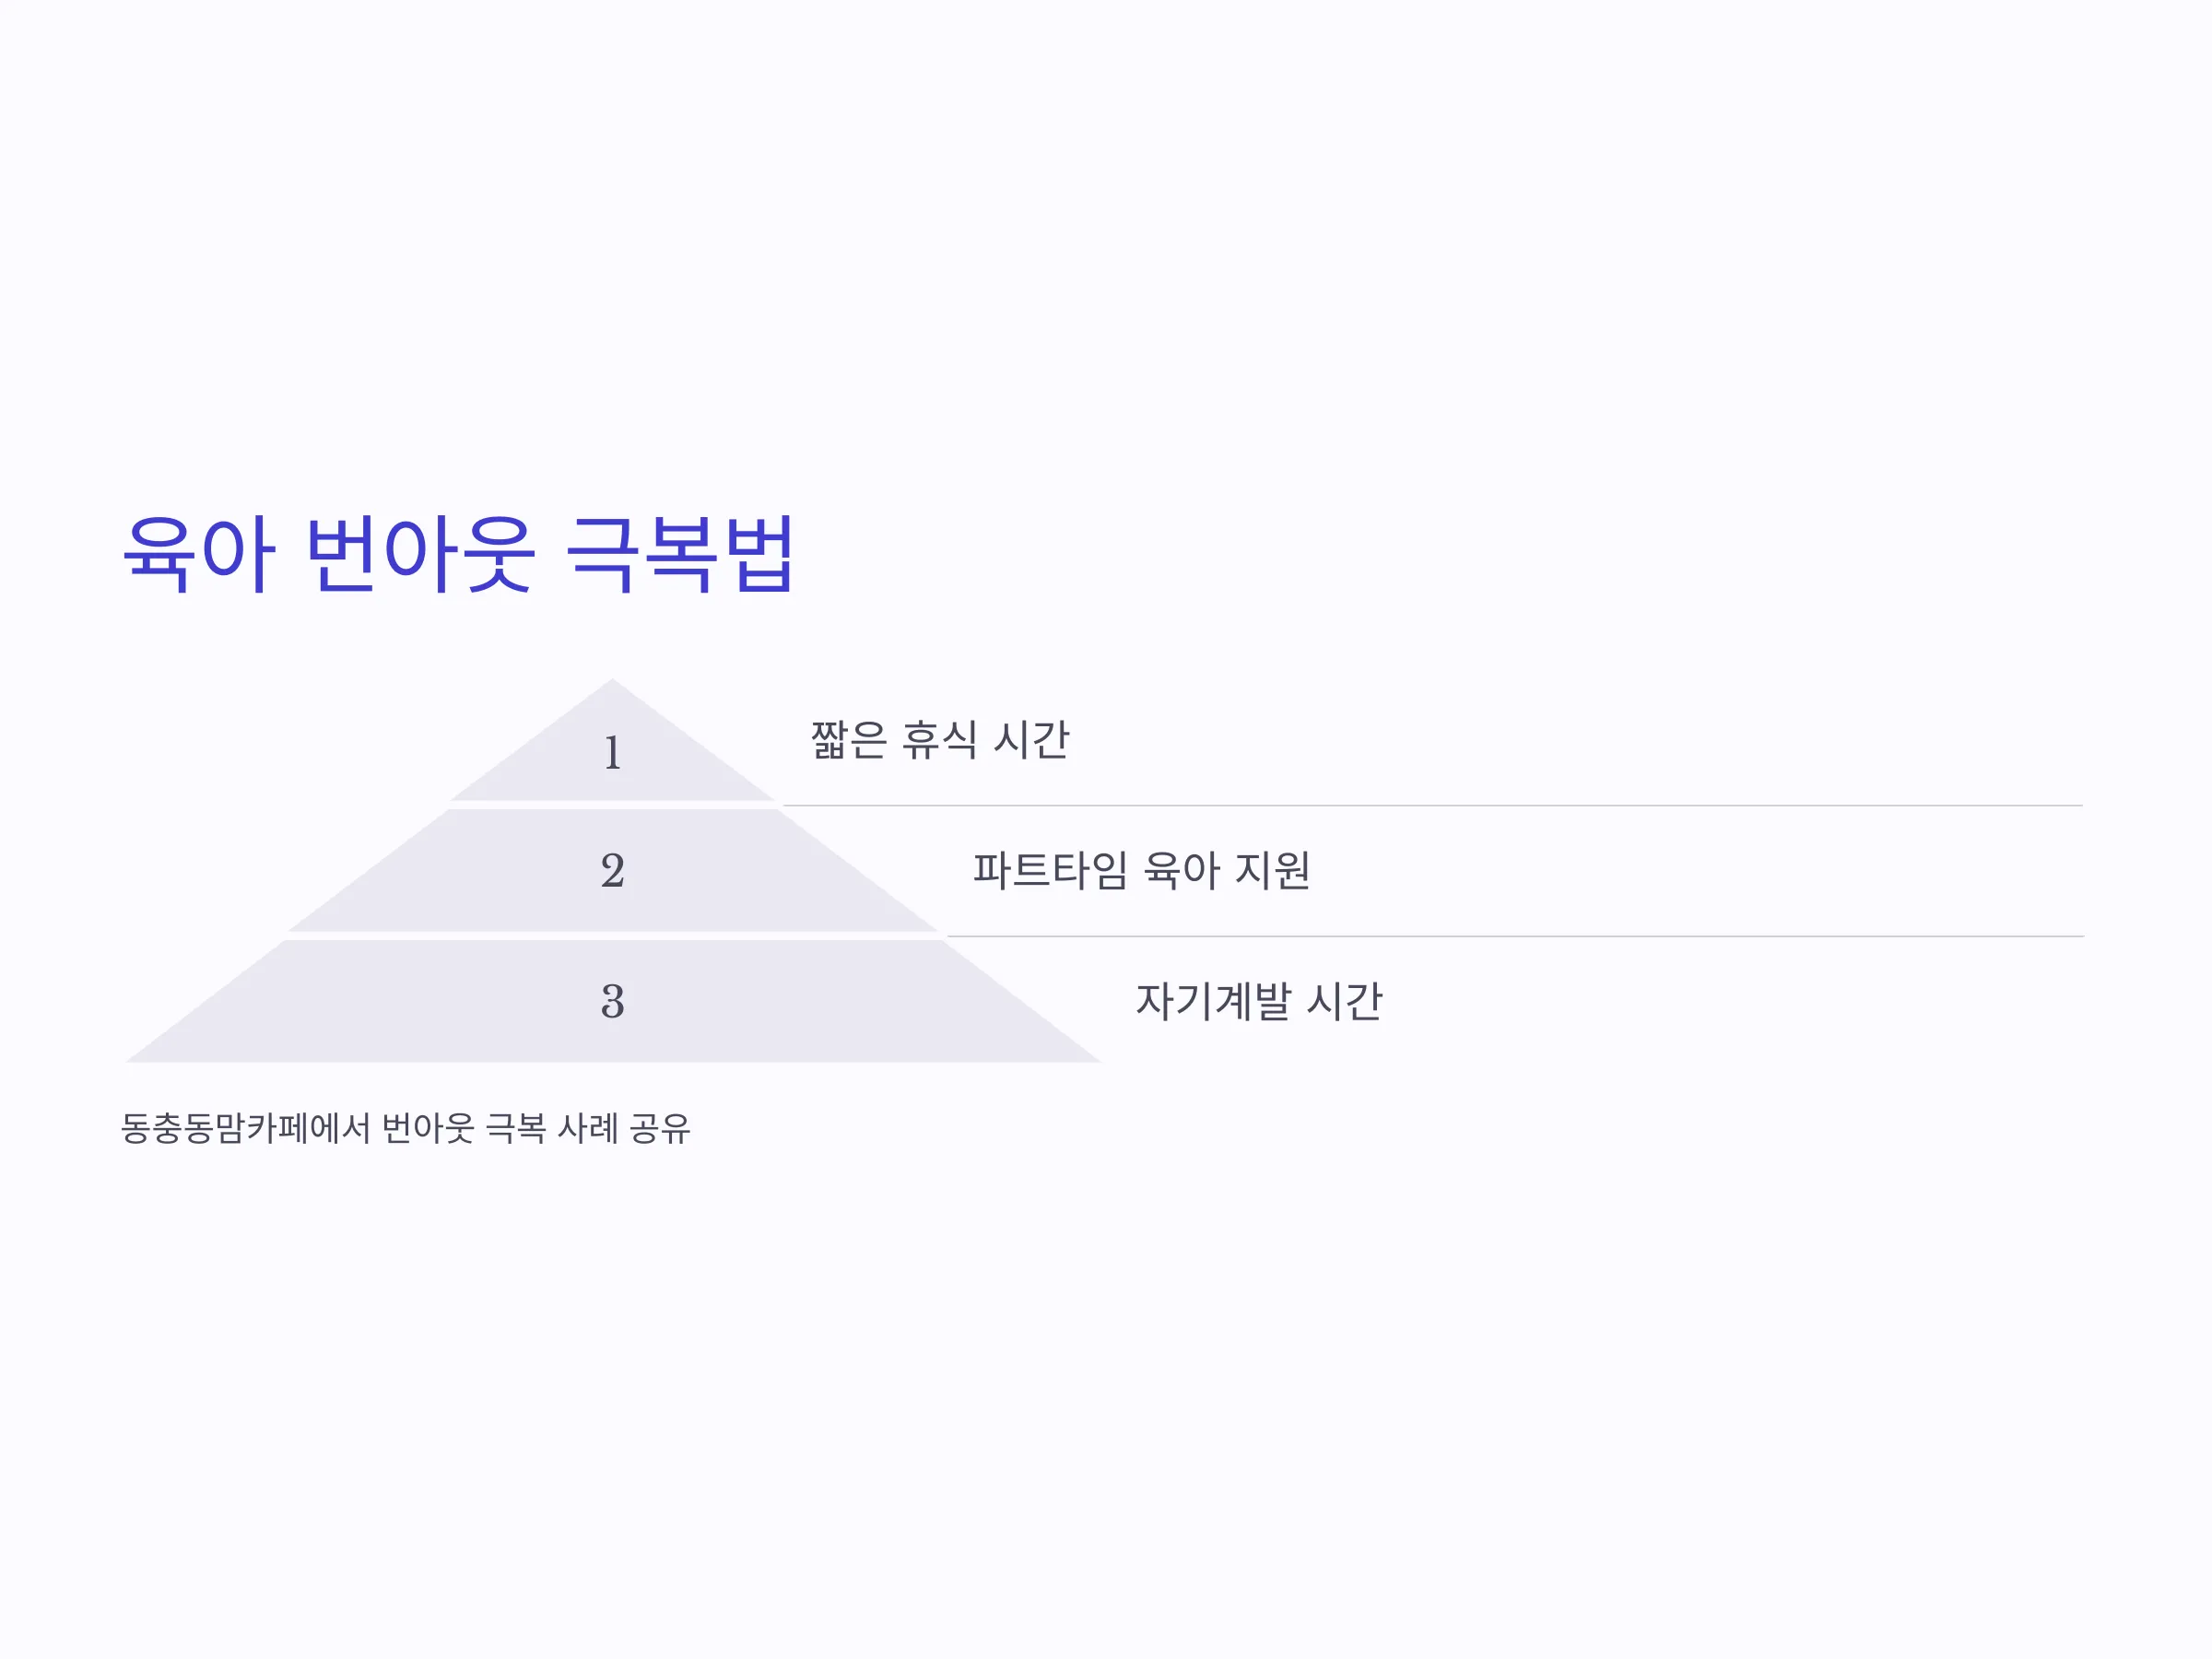Select the word 휴식 in the first label

[x=939, y=740]
